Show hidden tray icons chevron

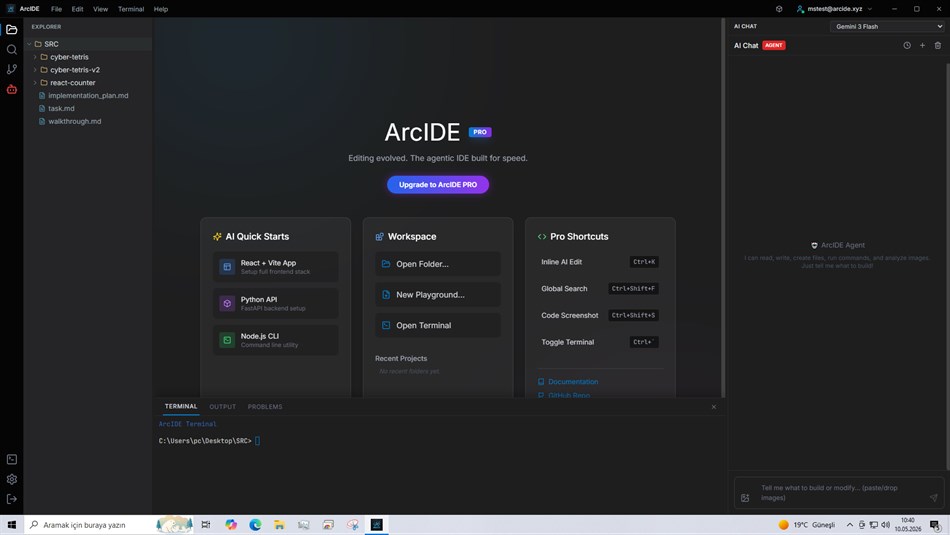[849, 525]
